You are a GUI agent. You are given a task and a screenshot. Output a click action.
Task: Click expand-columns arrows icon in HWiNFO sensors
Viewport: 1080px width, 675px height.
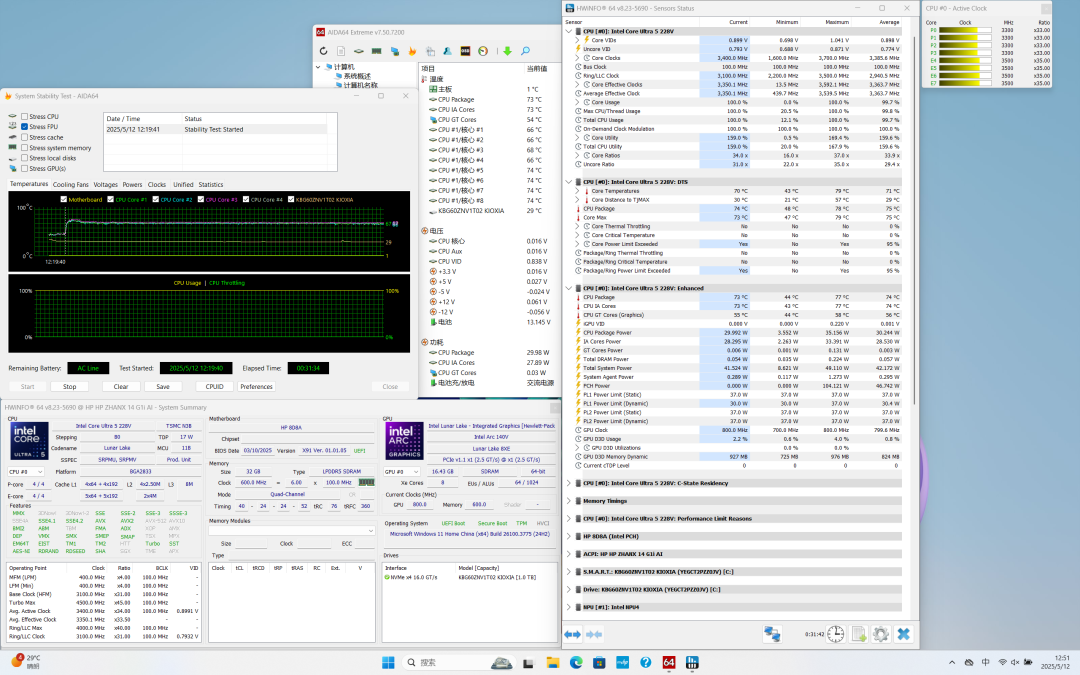[x=572, y=634]
